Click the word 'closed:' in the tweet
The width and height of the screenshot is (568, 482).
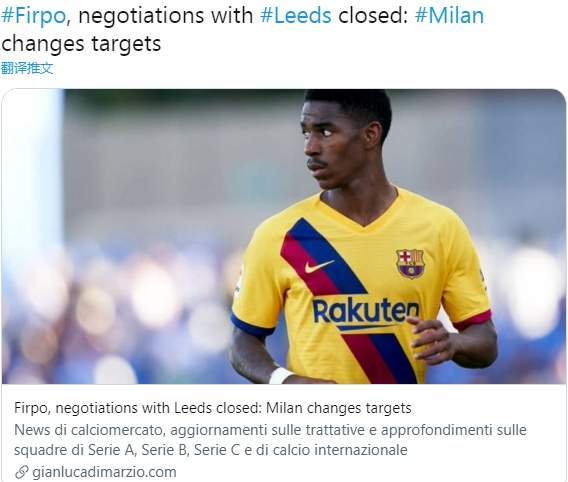[x=373, y=16]
